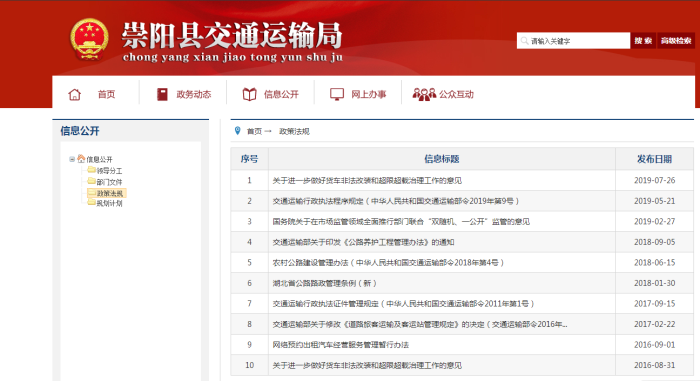Click the national emblem logo
This screenshot has height=381, width=700.
coord(89,39)
